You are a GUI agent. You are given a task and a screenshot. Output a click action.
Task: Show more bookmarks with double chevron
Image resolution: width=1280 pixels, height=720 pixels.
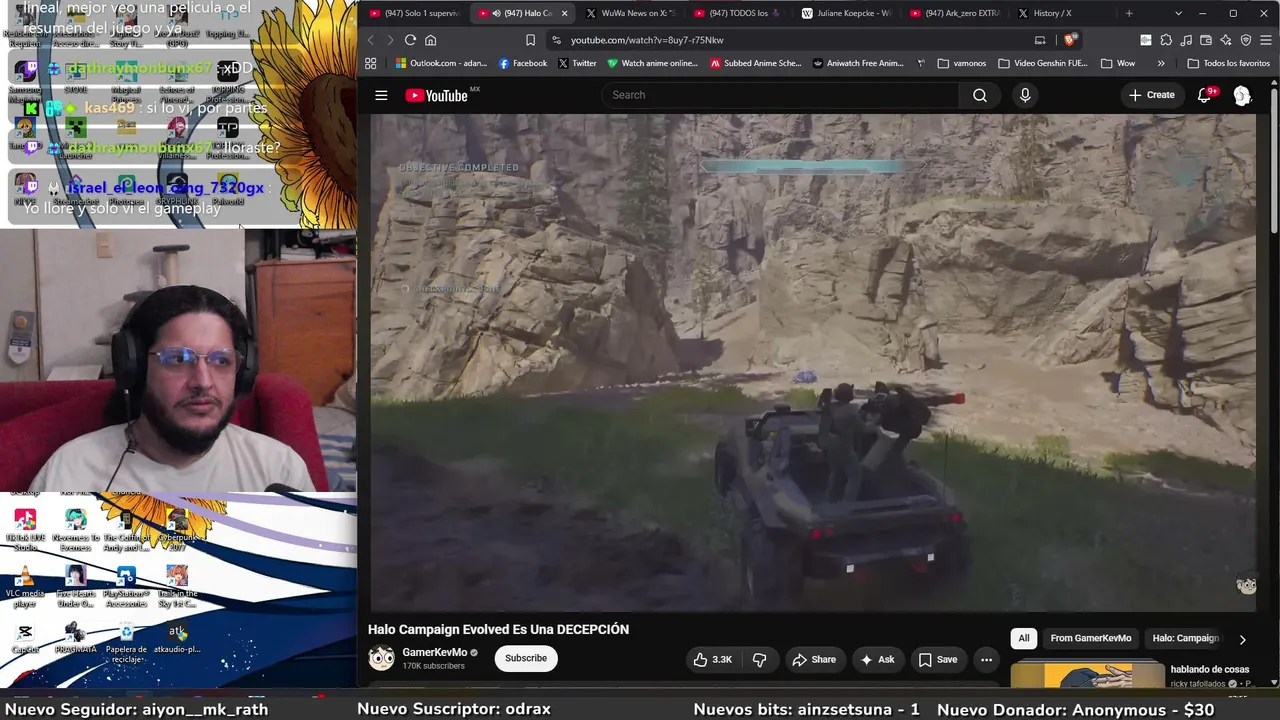[1161, 63]
